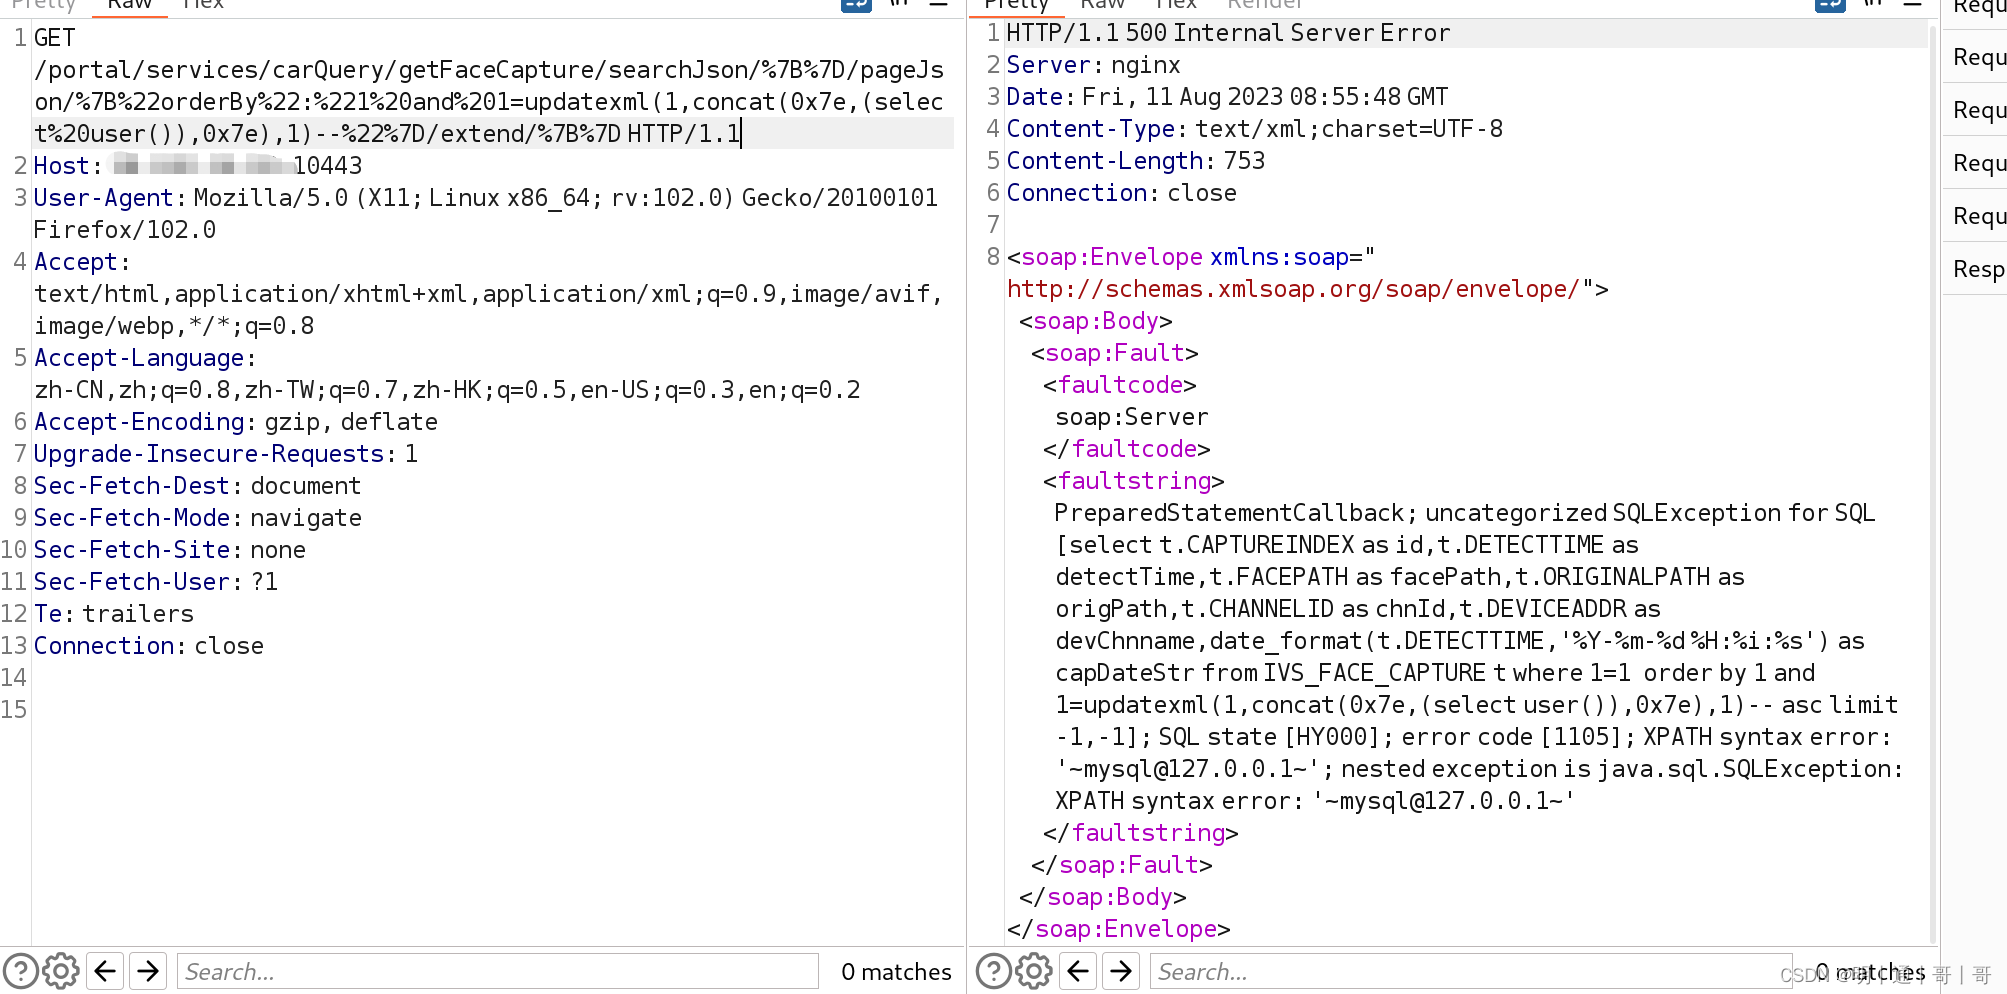This screenshot has width=2007, height=994.
Task: Click the 'Te: trailers' header line
Action: pyautogui.click(x=114, y=614)
